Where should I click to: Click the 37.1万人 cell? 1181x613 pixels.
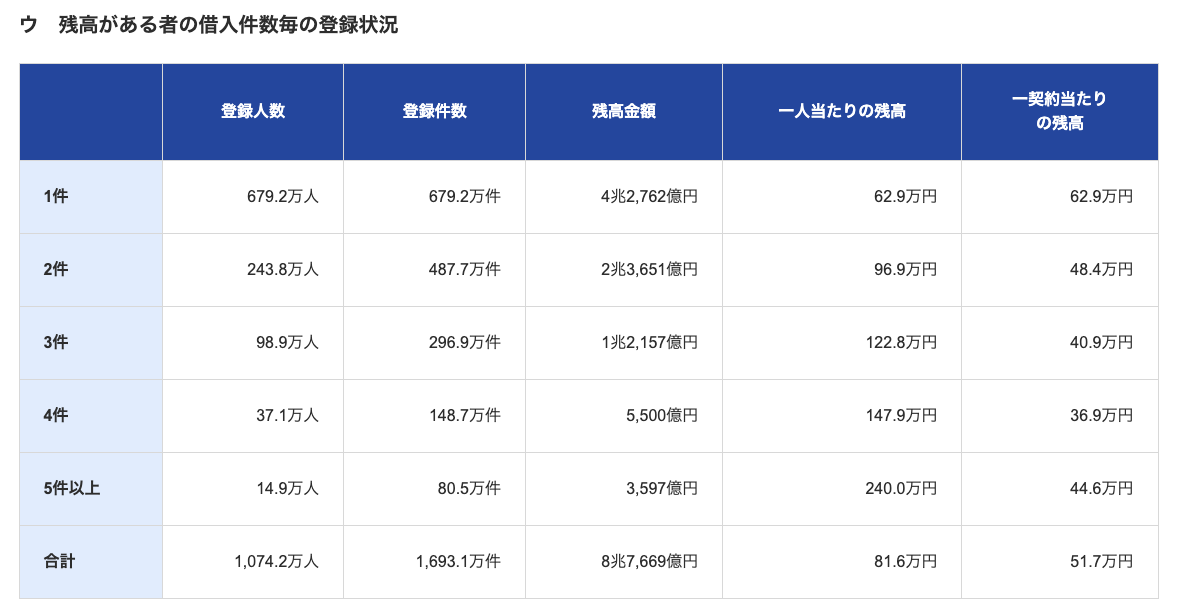click(x=253, y=416)
